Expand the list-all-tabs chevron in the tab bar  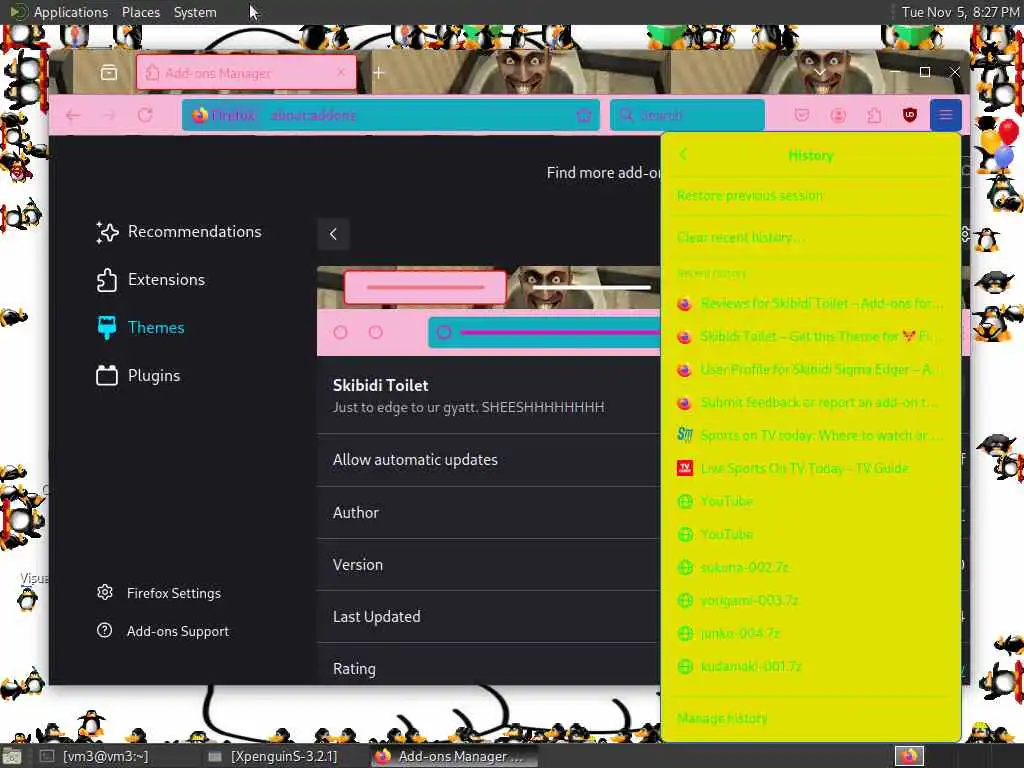[820, 72]
